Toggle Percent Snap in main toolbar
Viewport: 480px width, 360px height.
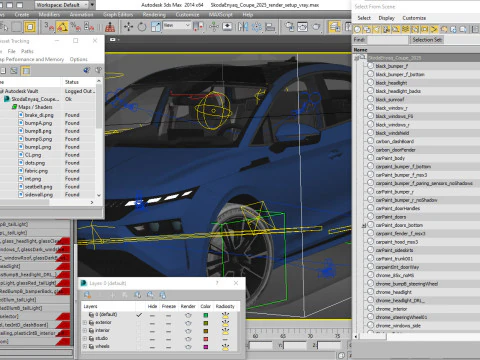point(76,27)
